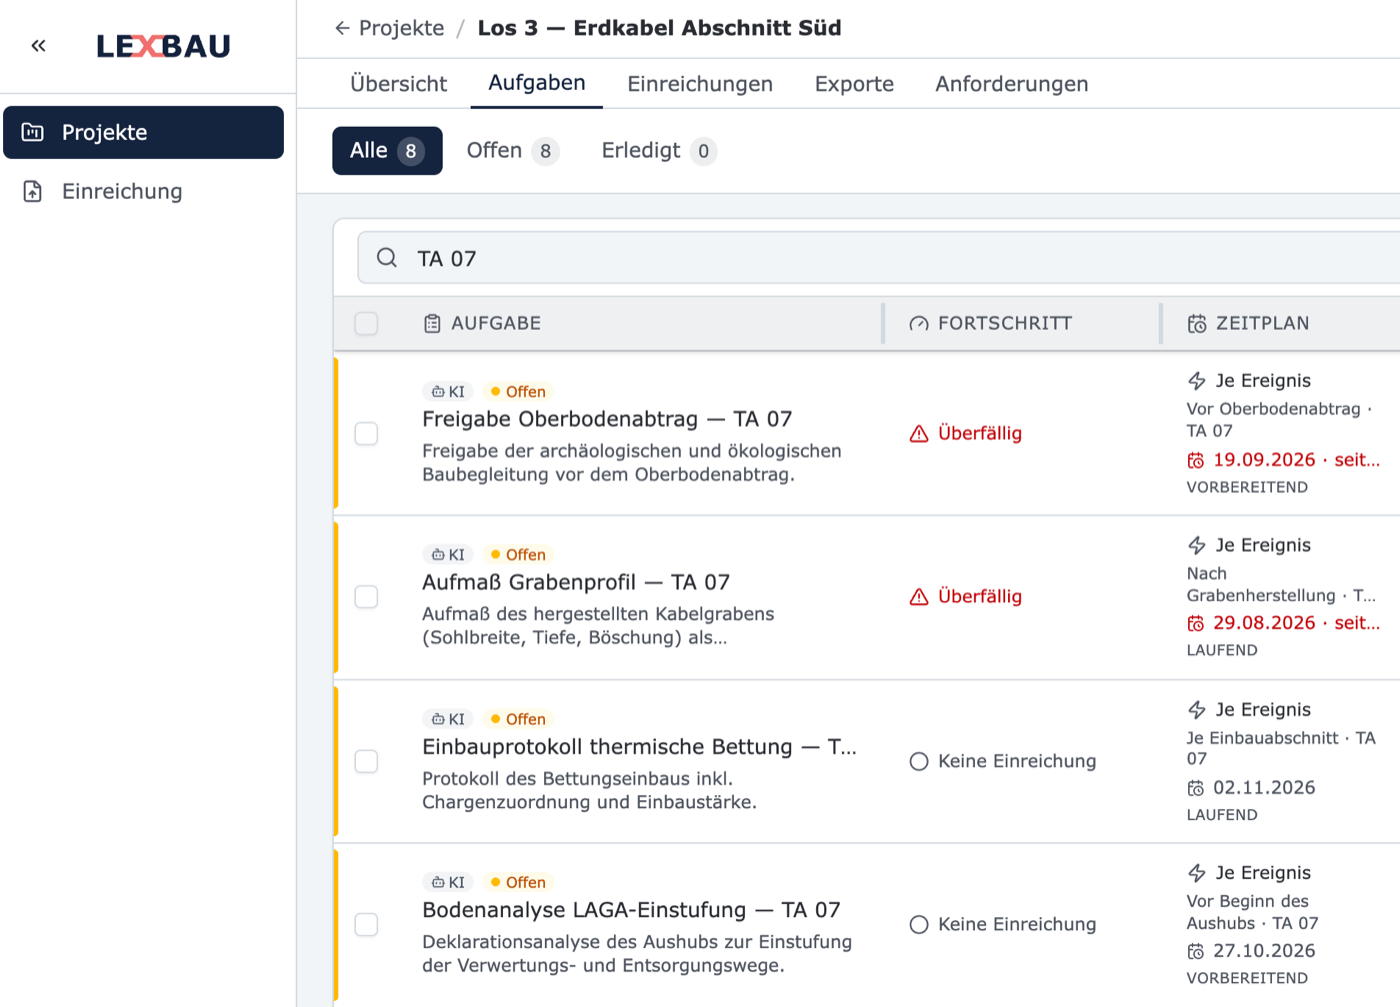Click calendar icon next to 19.09.2026

coord(1196,460)
